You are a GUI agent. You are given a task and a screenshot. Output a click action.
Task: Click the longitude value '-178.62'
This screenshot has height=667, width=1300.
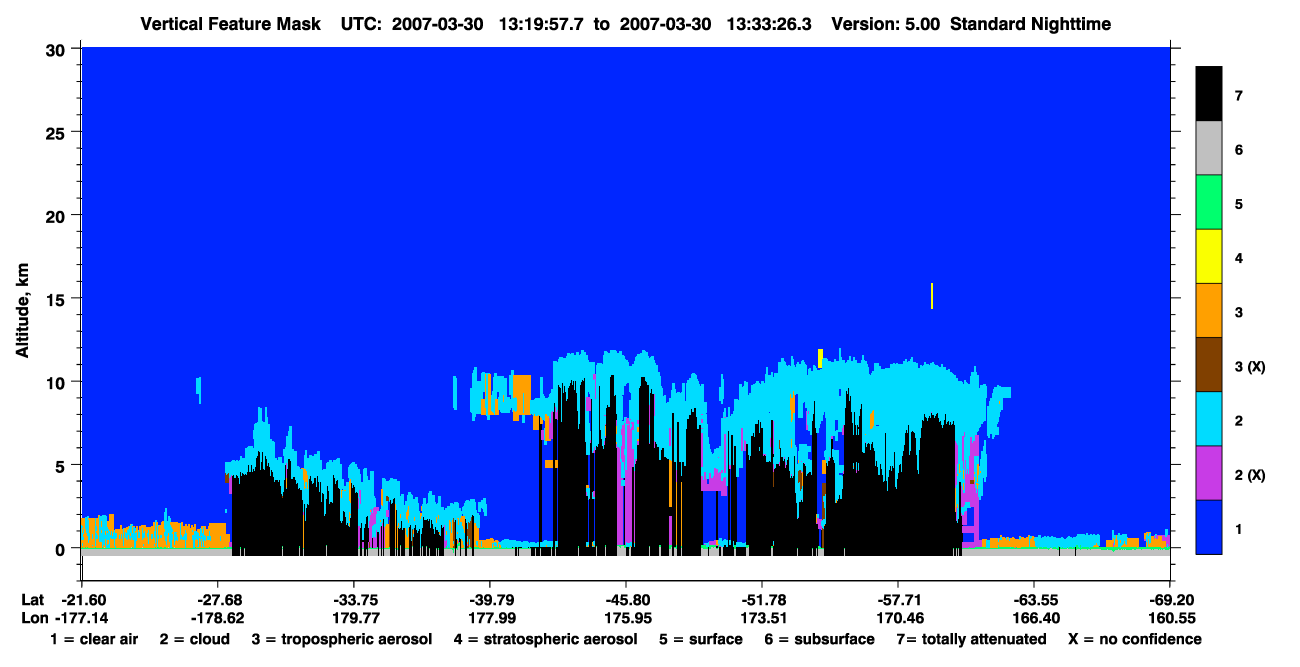coord(217,618)
